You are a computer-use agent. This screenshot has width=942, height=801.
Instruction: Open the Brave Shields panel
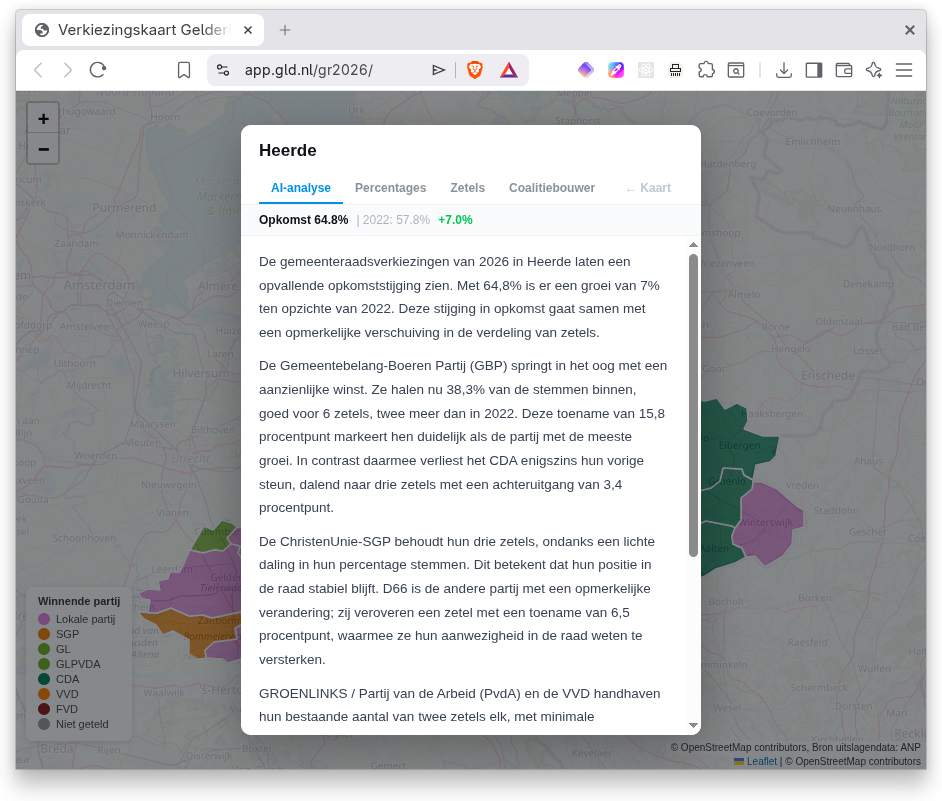click(x=474, y=70)
